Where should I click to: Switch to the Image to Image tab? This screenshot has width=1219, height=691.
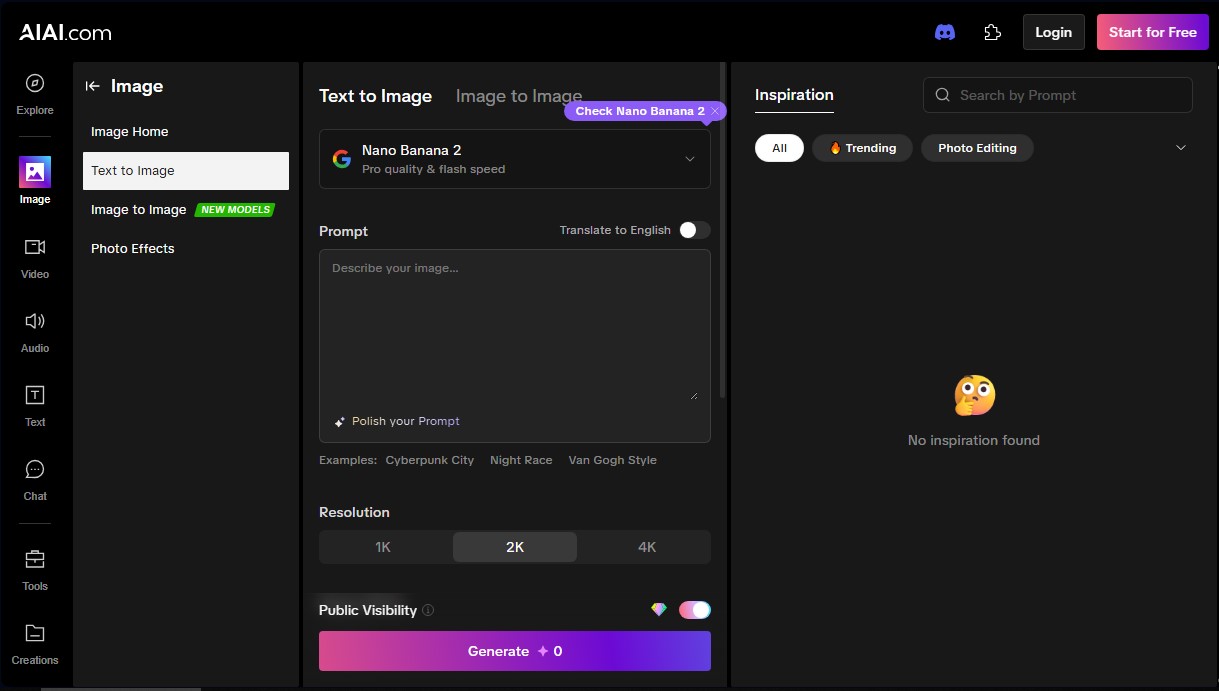pos(518,96)
